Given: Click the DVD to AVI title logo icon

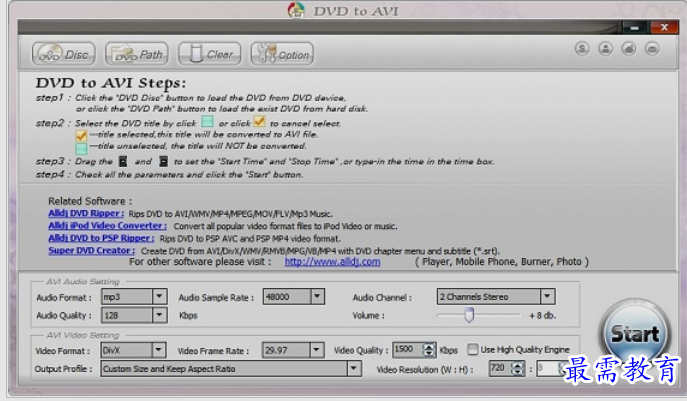Looking at the screenshot, I should tap(296, 11).
